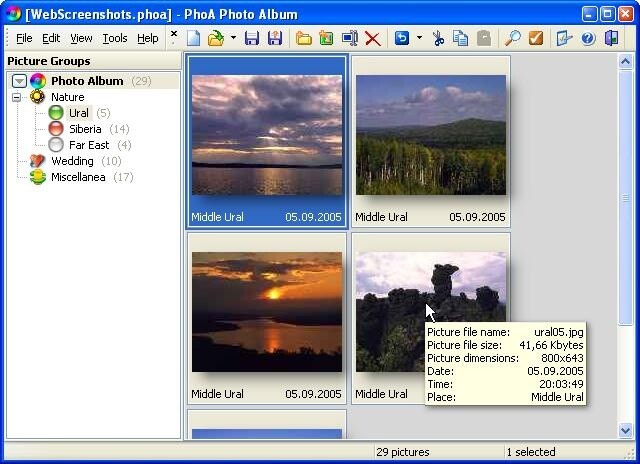Click the Undo arrow icon
Image resolution: width=640 pixels, height=464 pixels.
tap(402, 38)
